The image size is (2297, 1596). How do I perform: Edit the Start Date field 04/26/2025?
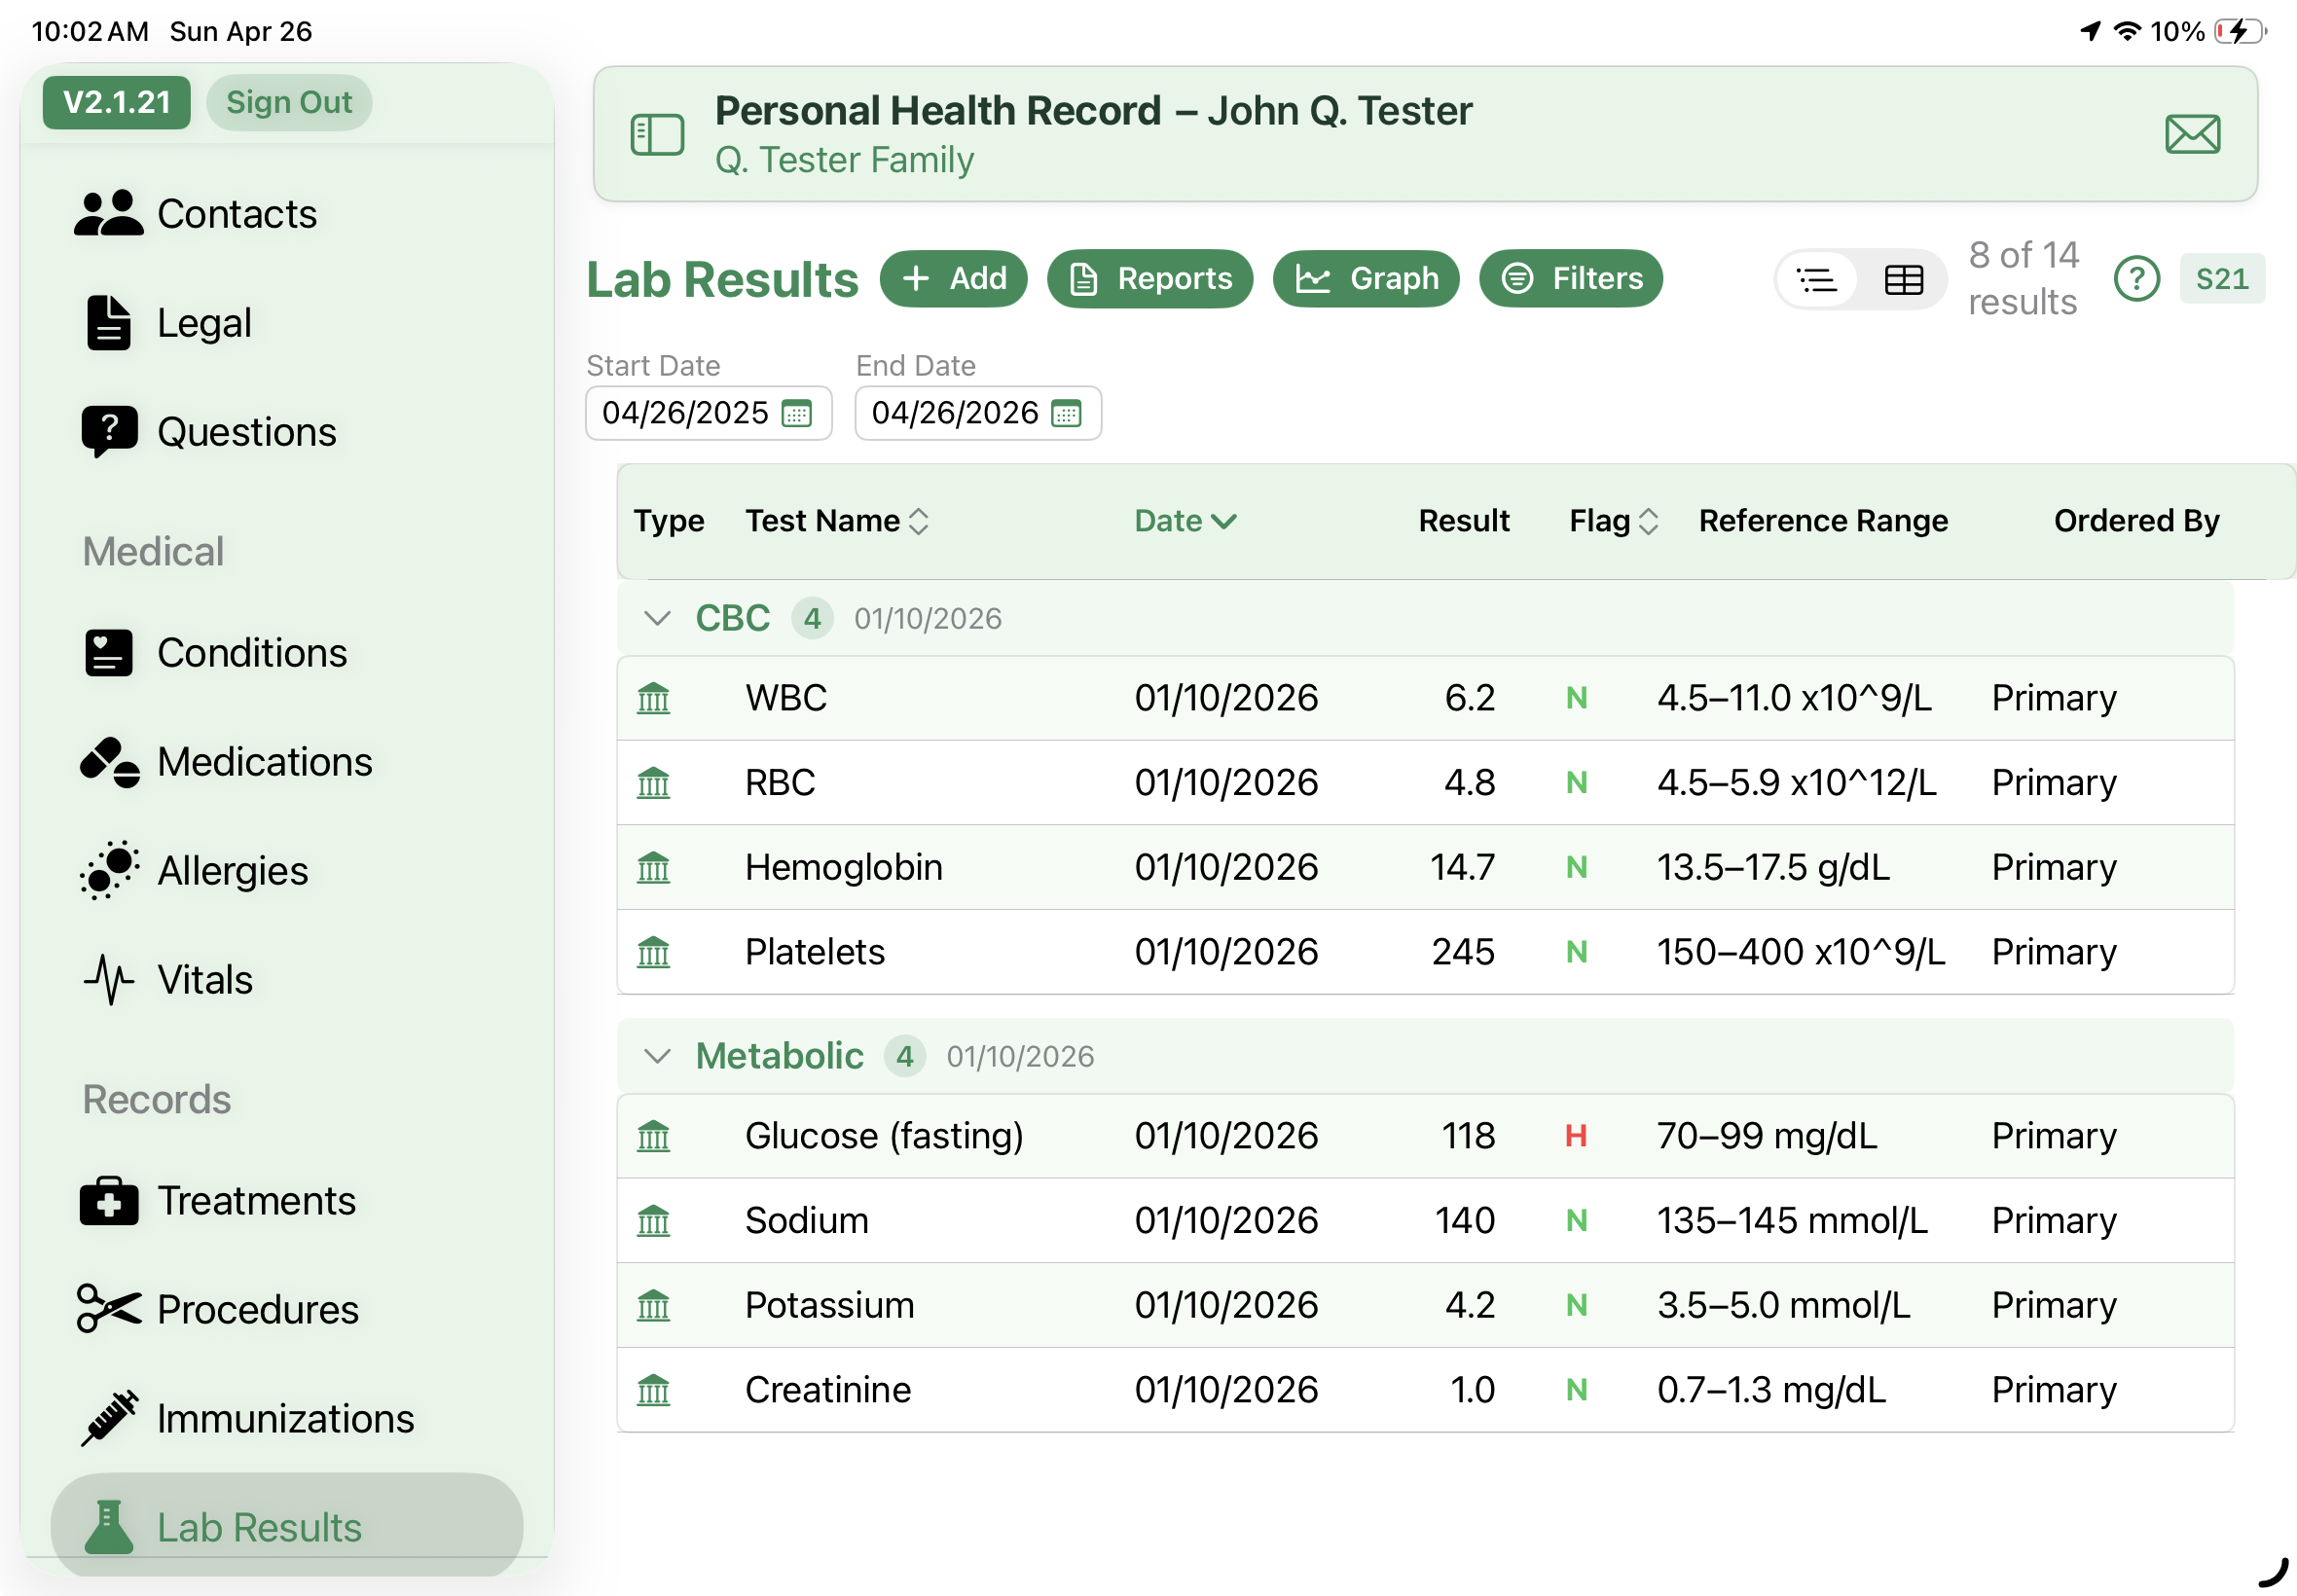[x=708, y=413]
